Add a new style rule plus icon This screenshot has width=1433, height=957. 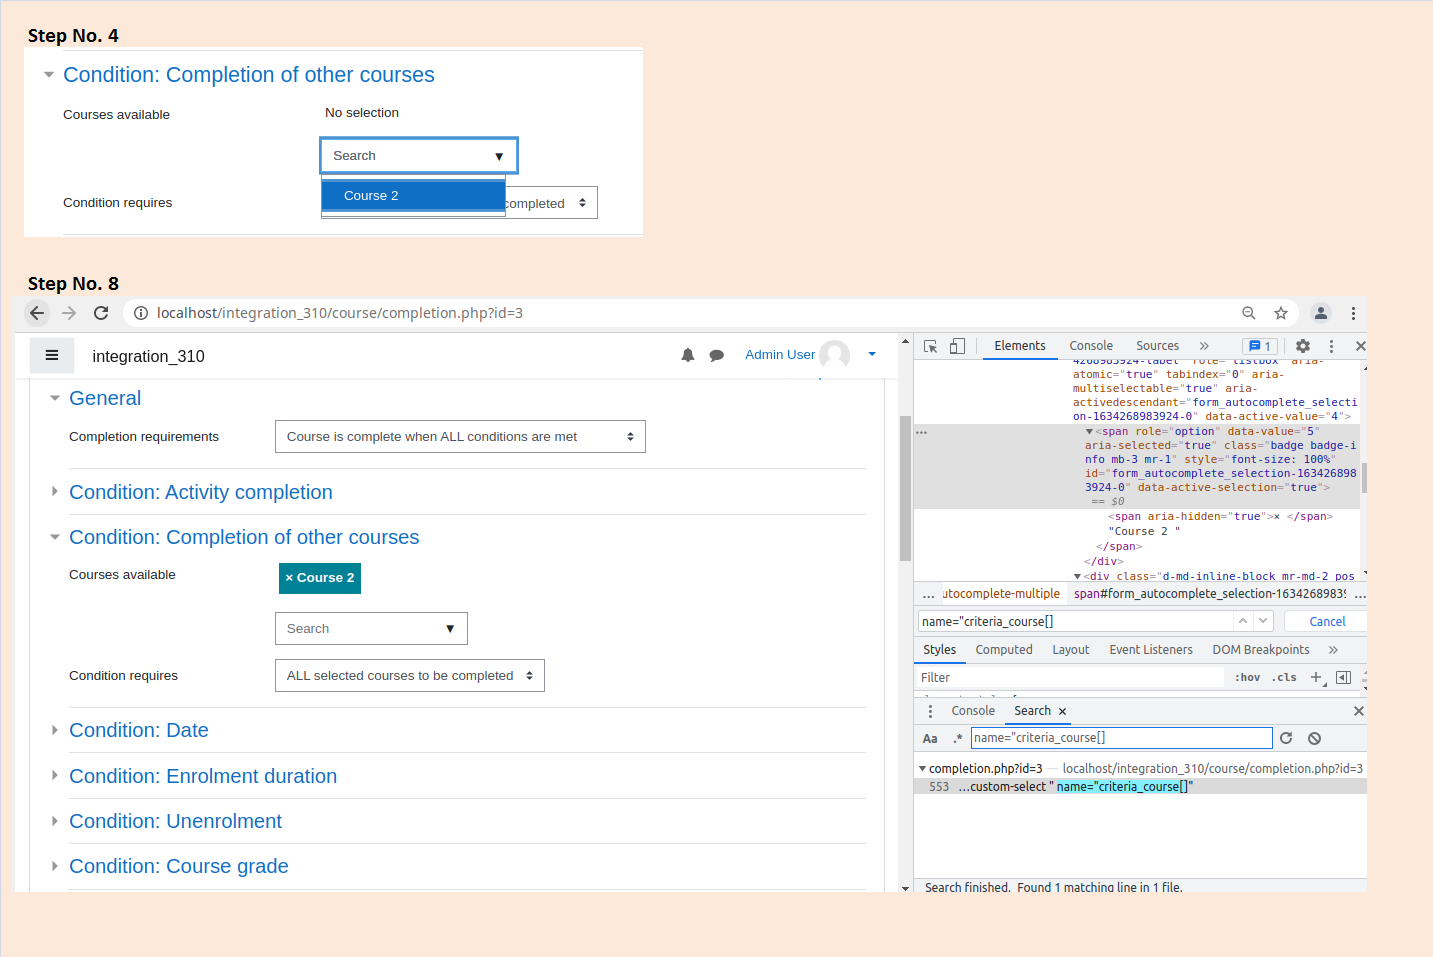tap(1317, 677)
